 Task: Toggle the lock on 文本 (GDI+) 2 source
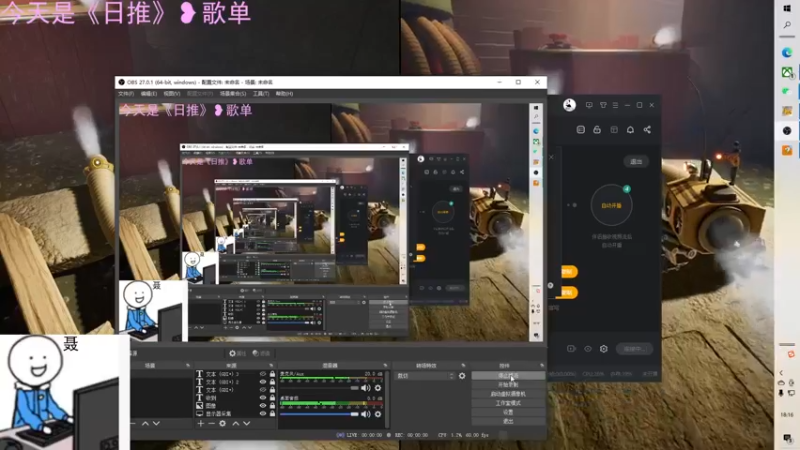[x=272, y=382]
